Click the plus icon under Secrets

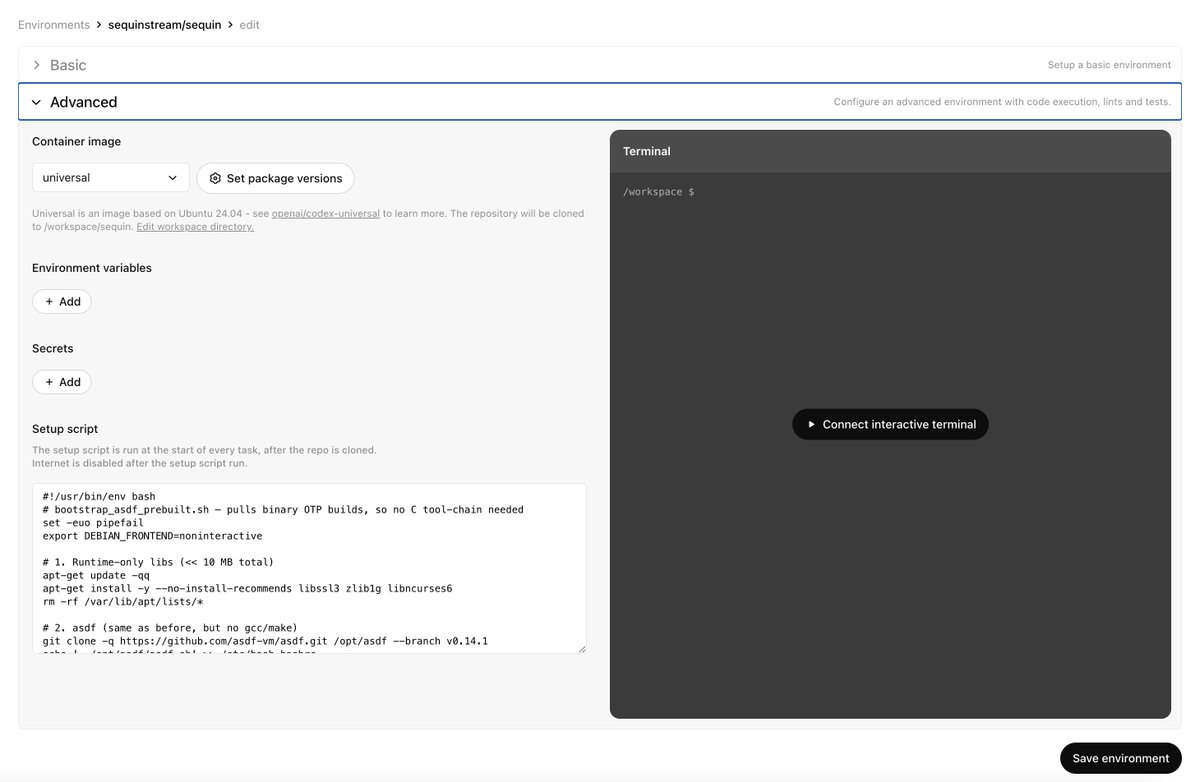tap(50, 381)
